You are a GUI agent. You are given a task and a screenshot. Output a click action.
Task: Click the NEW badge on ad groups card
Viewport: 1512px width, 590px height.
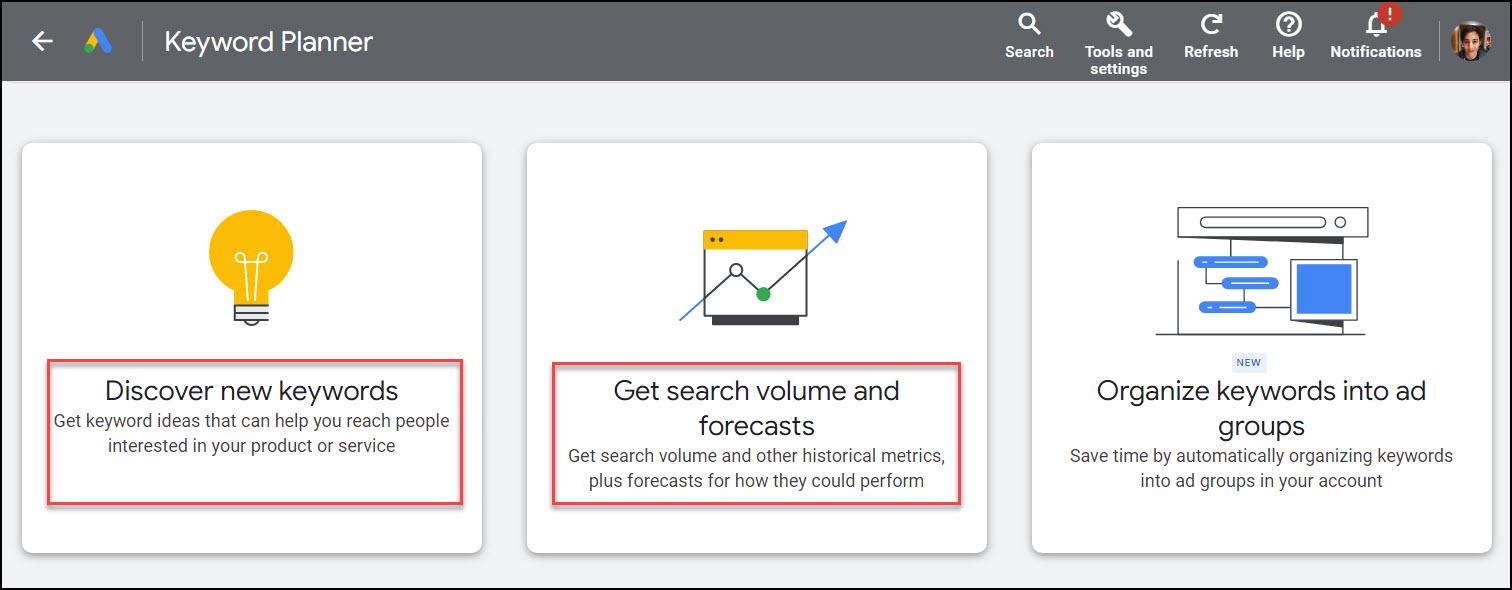[1250, 362]
